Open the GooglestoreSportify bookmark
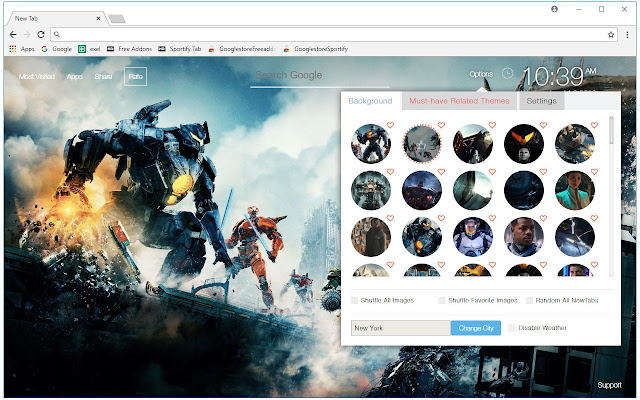Screen dimensions: 640x400 tap(316, 49)
